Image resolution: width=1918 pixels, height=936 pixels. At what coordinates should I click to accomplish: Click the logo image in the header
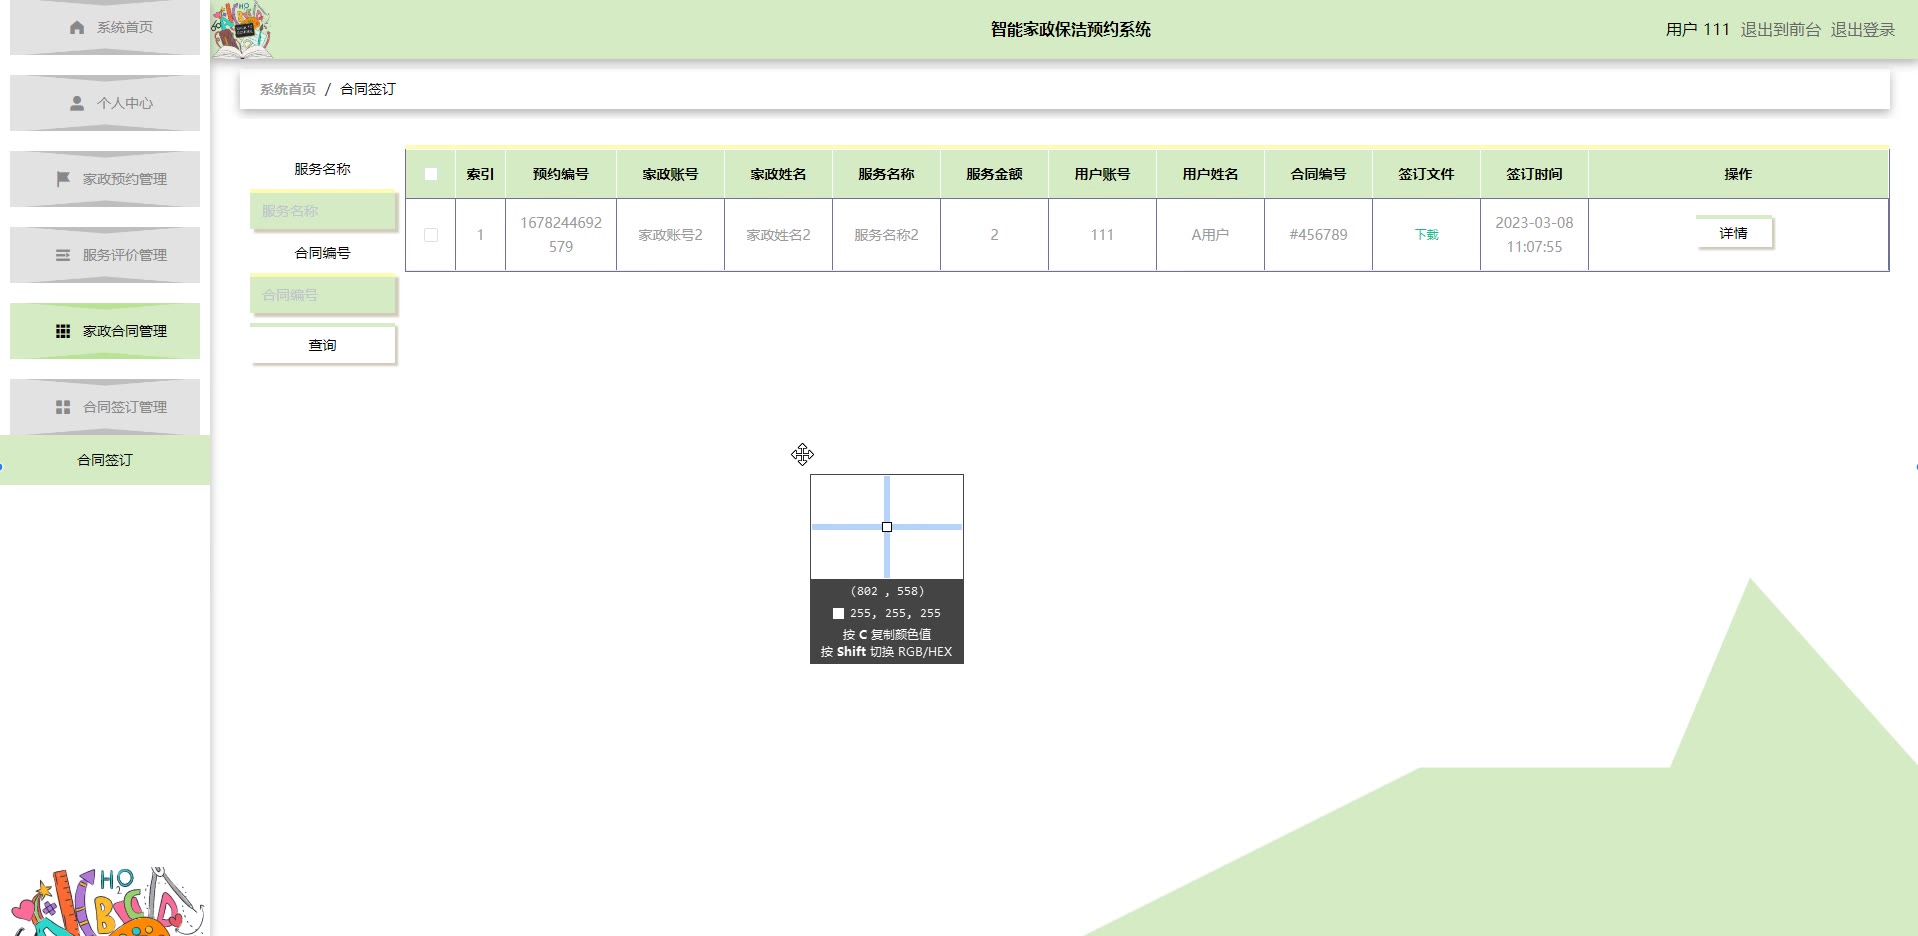tap(242, 29)
